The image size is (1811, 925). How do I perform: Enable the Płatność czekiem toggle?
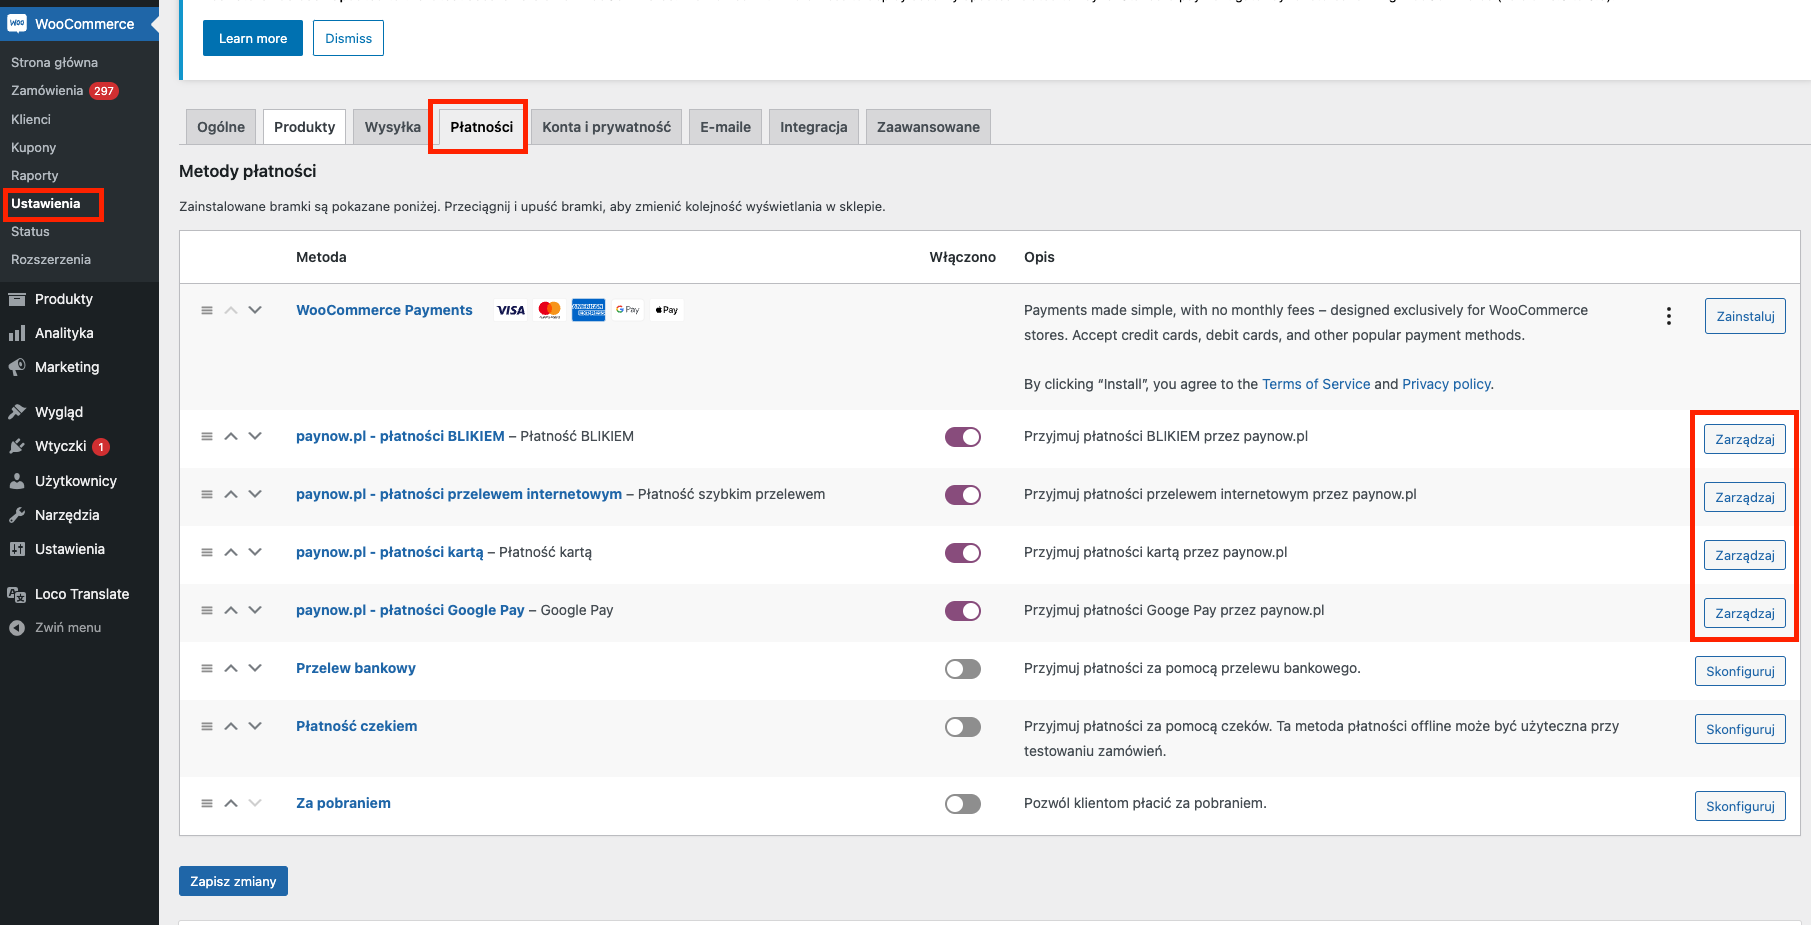coord(963,727)
